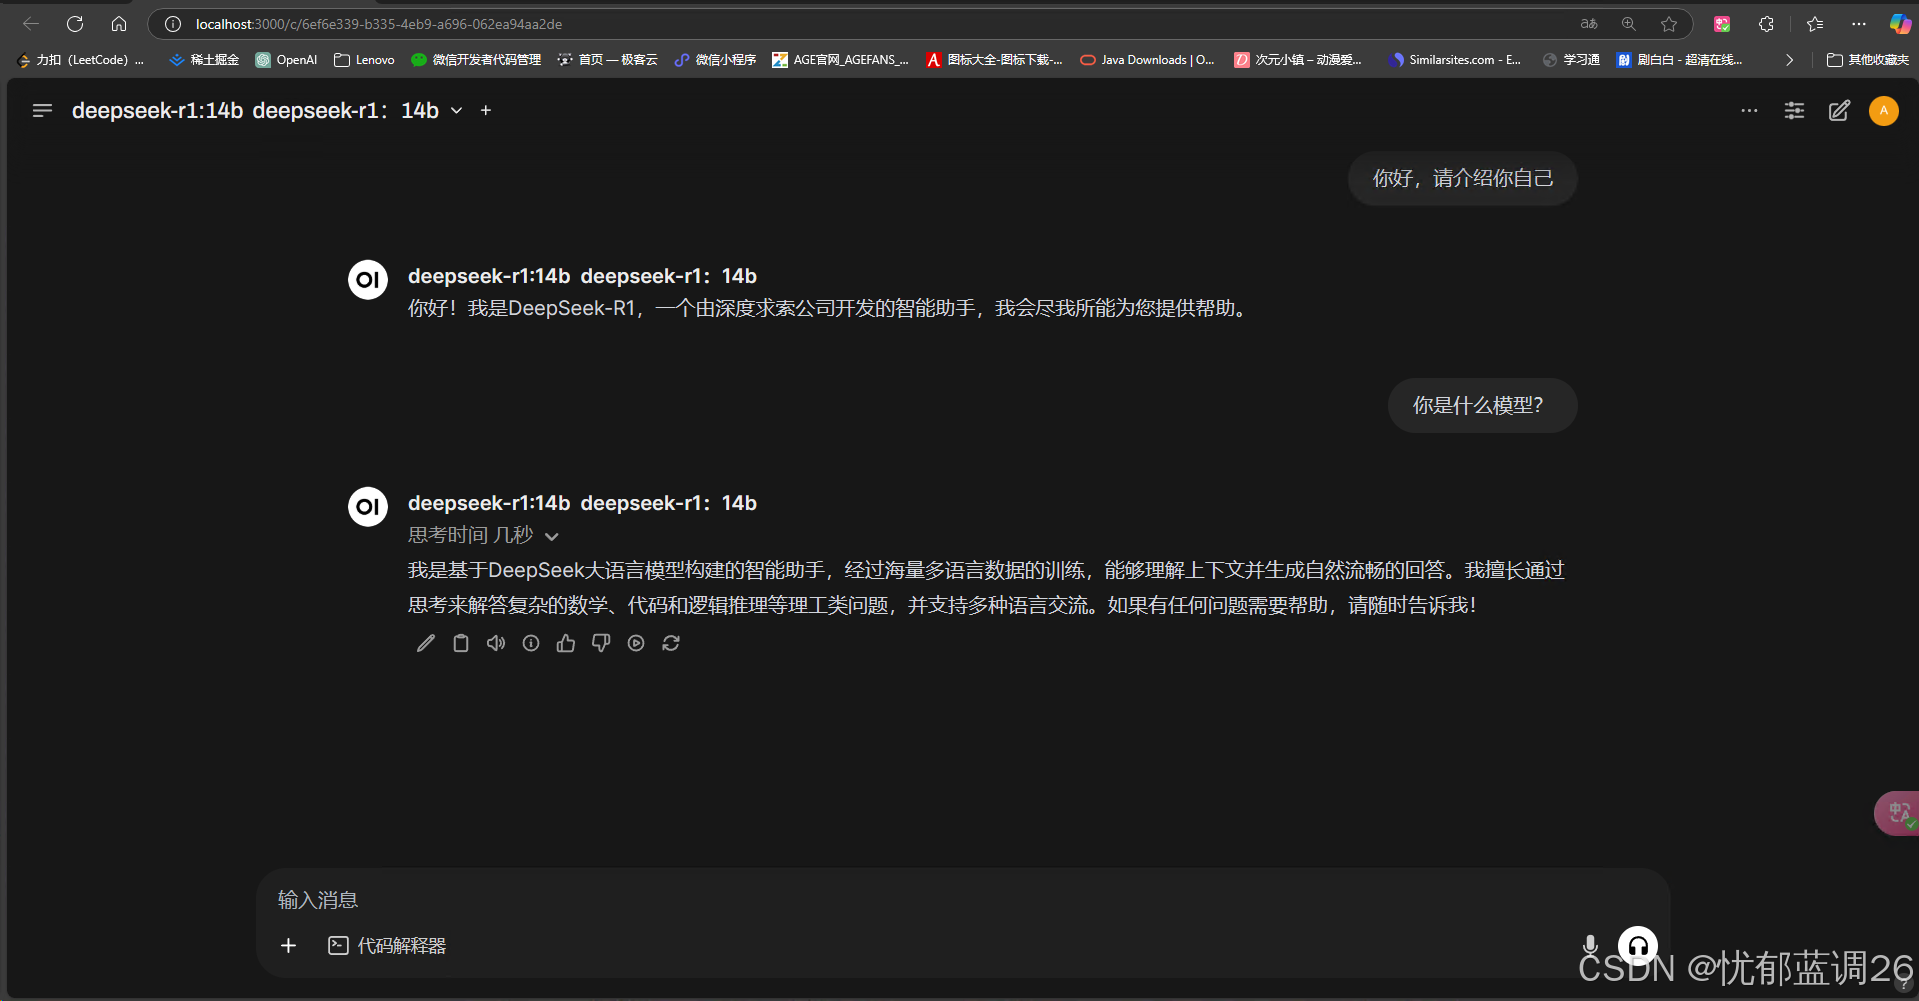Image resolution: width=1919 pixels, height=1001 pixels.
Task: Toggle the 代码解释器 code interpreter button
Action: [x=387, y=945]
